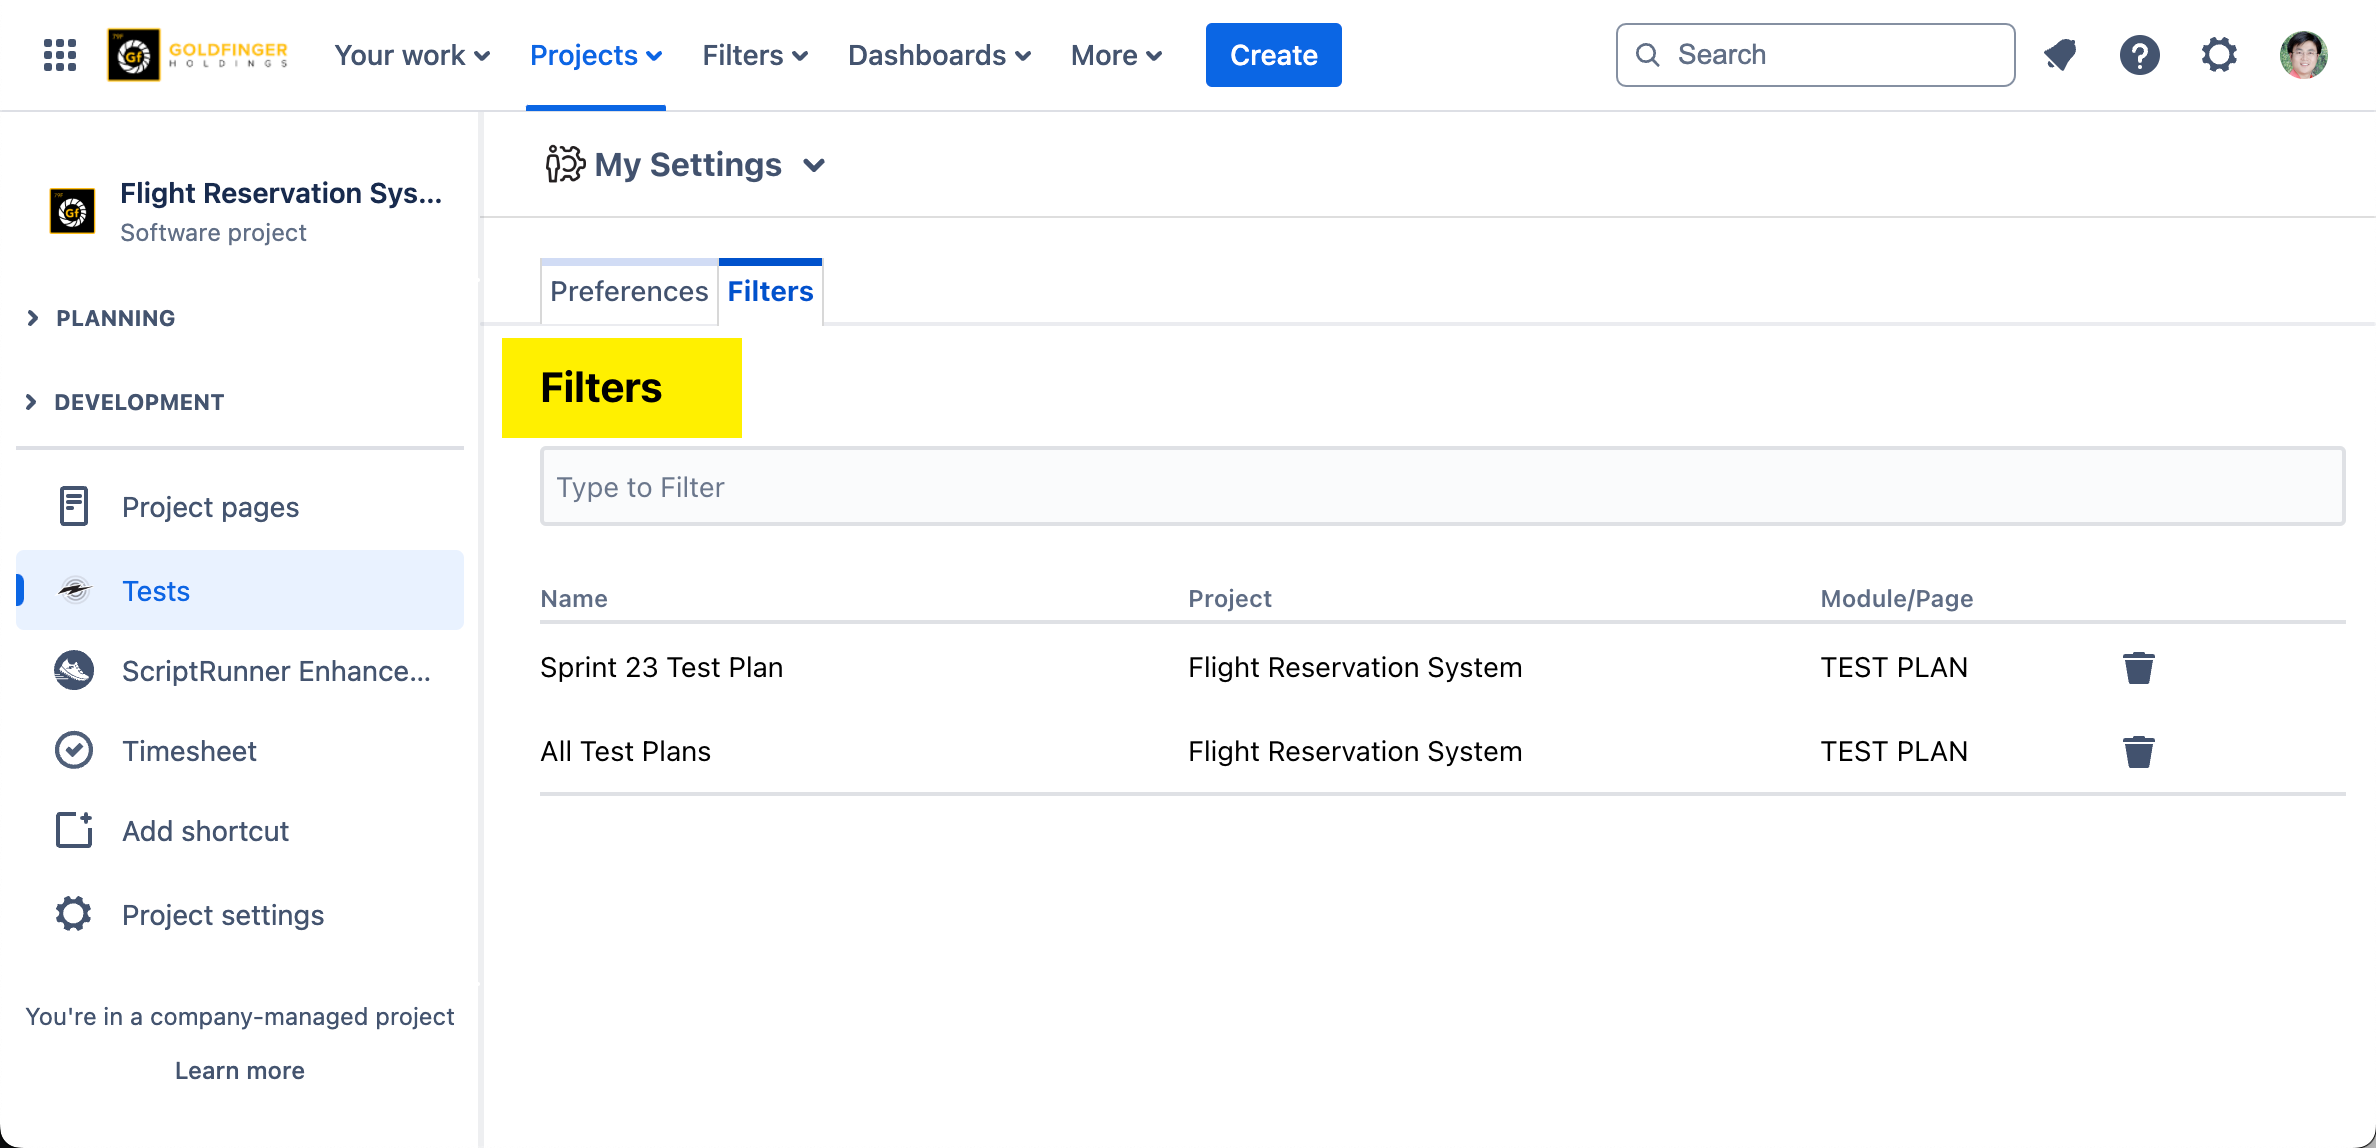Open the app switcher grid icon
Image resolution: width=2376 pixels, height=1148 pixels.
click(x=60, y=55)
